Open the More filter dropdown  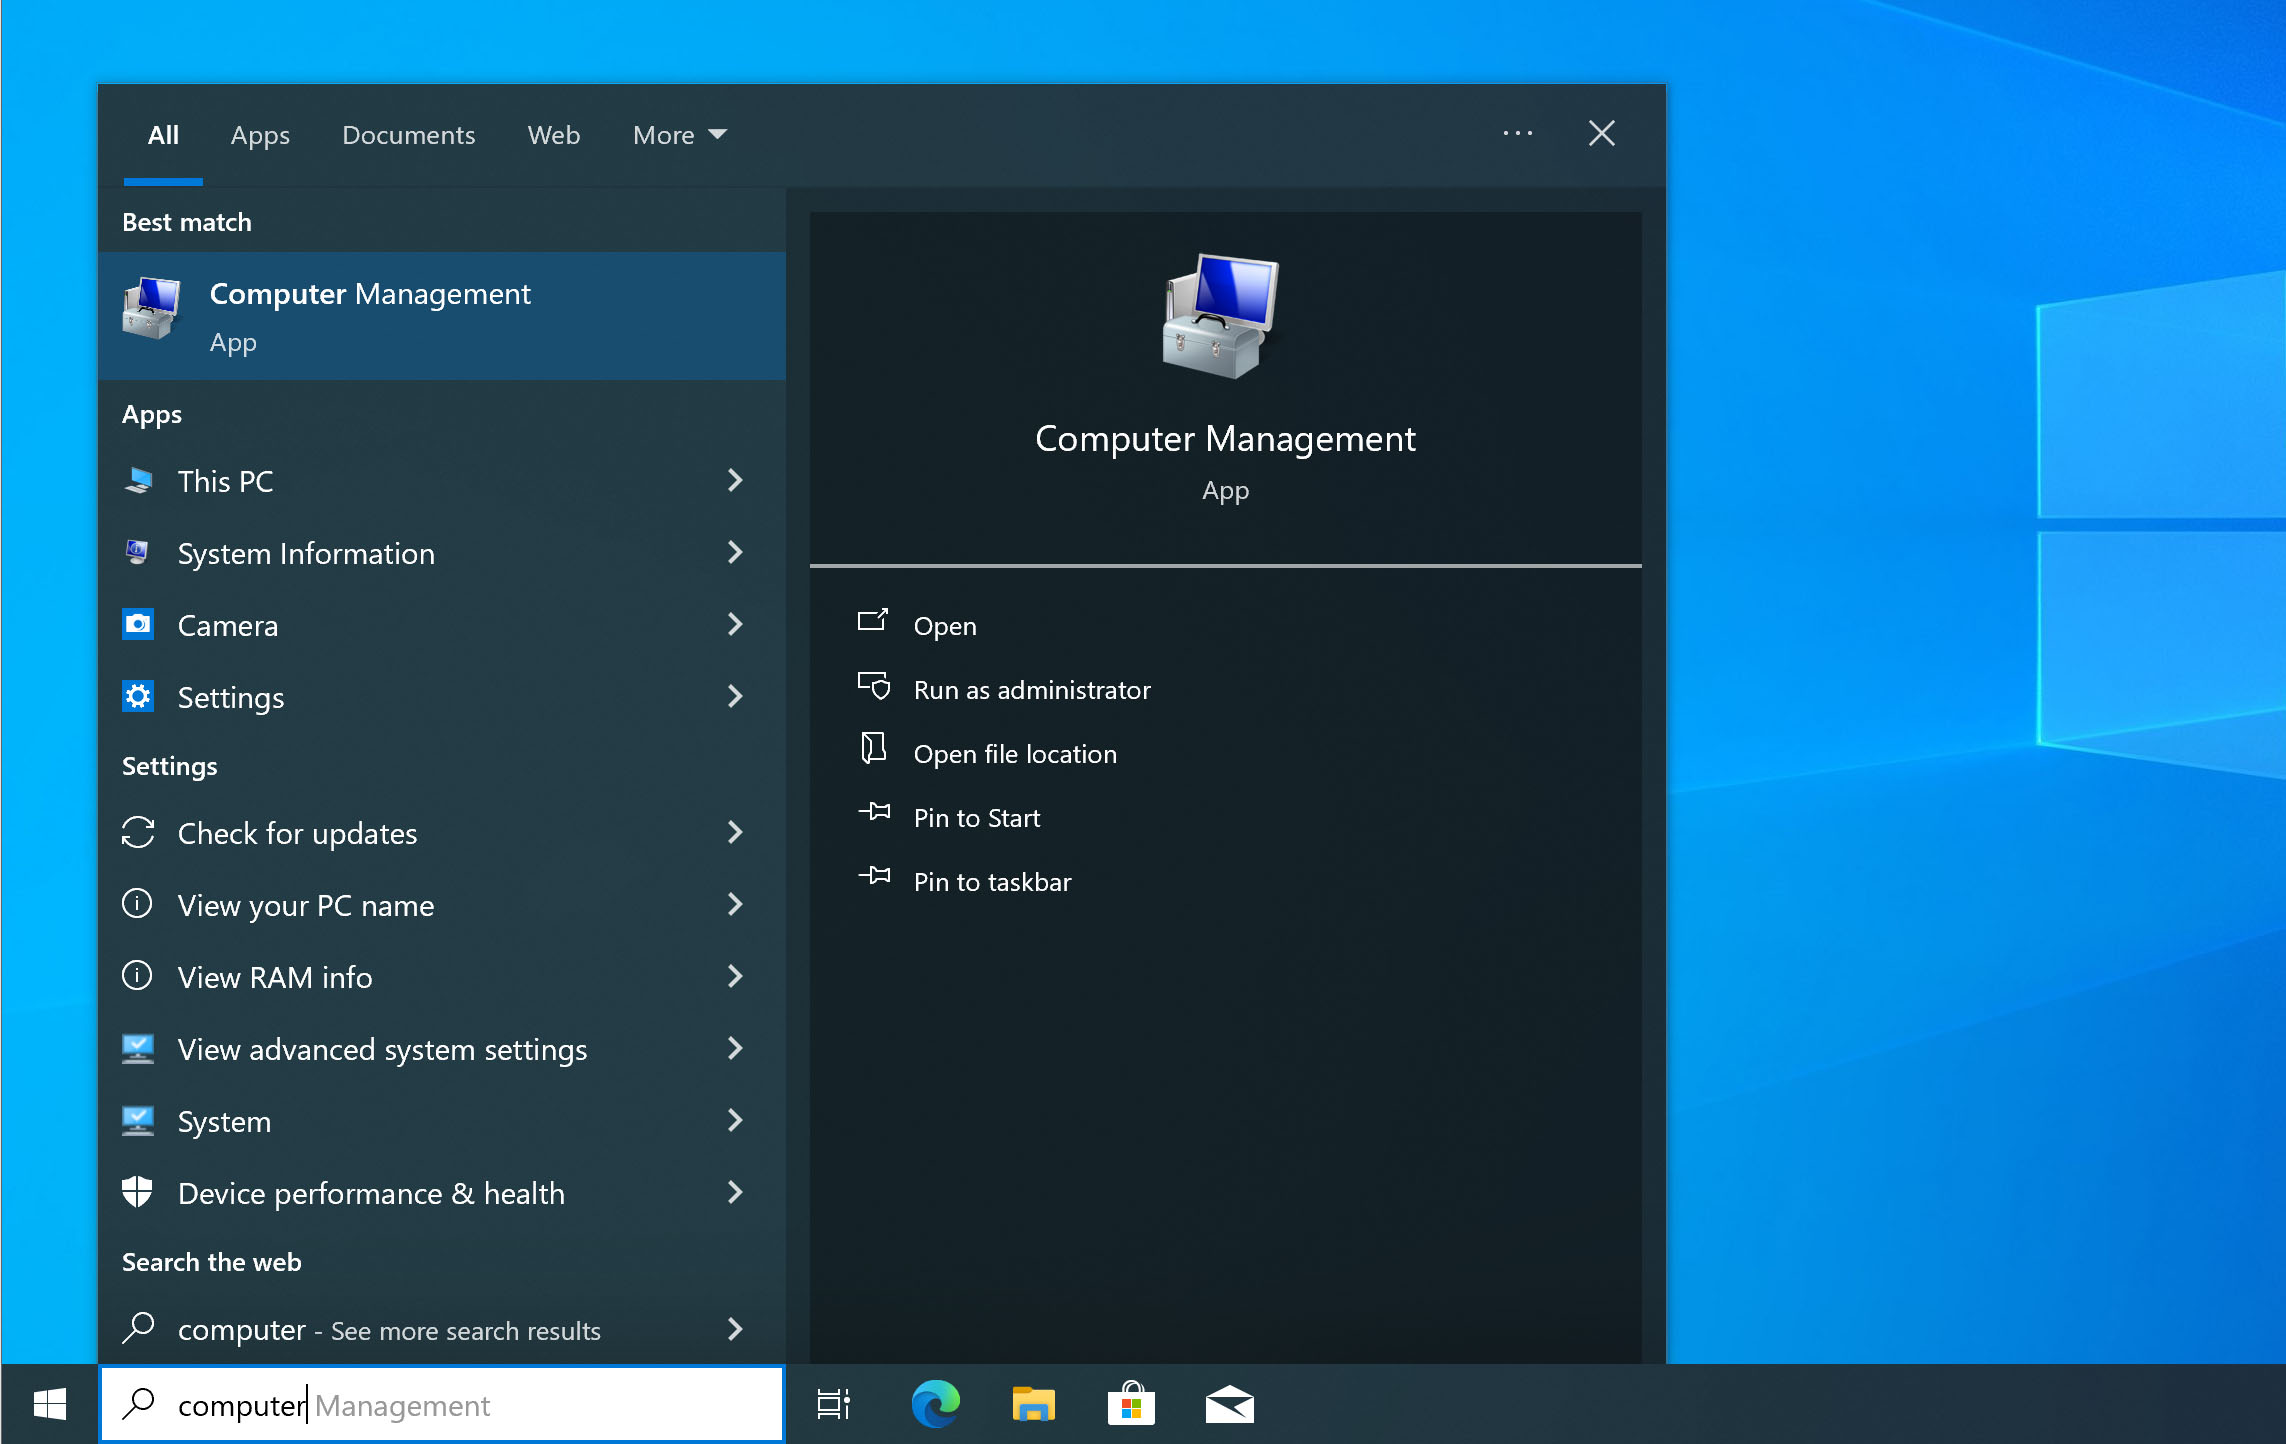(x=680, y=135)
